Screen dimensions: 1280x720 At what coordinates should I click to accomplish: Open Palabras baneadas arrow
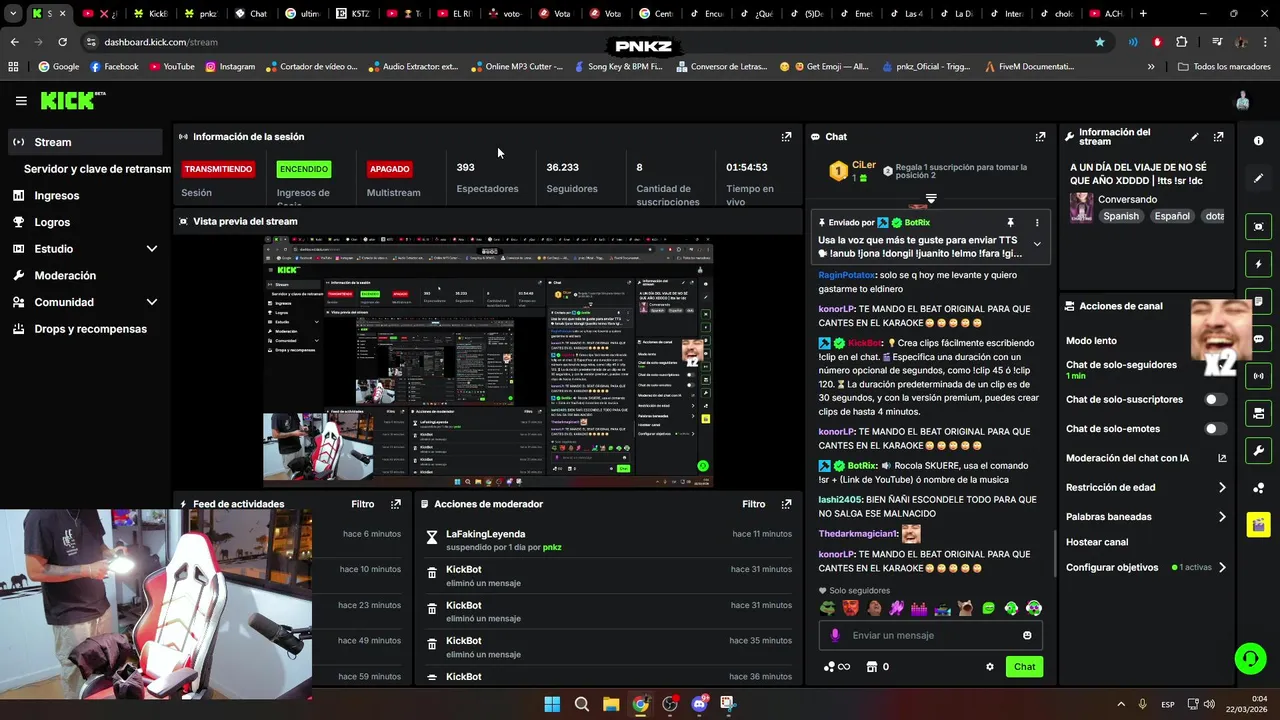[x=1222, y=517]
